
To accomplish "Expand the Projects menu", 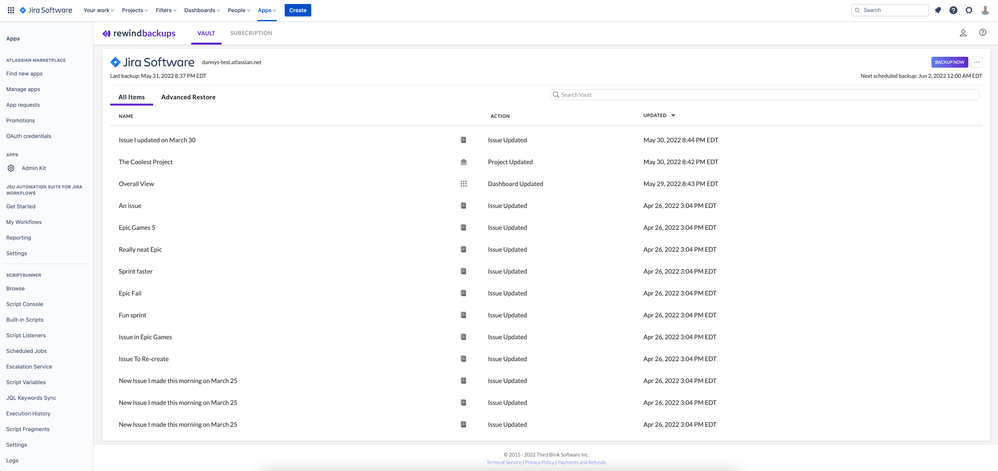I will point(134,10).
